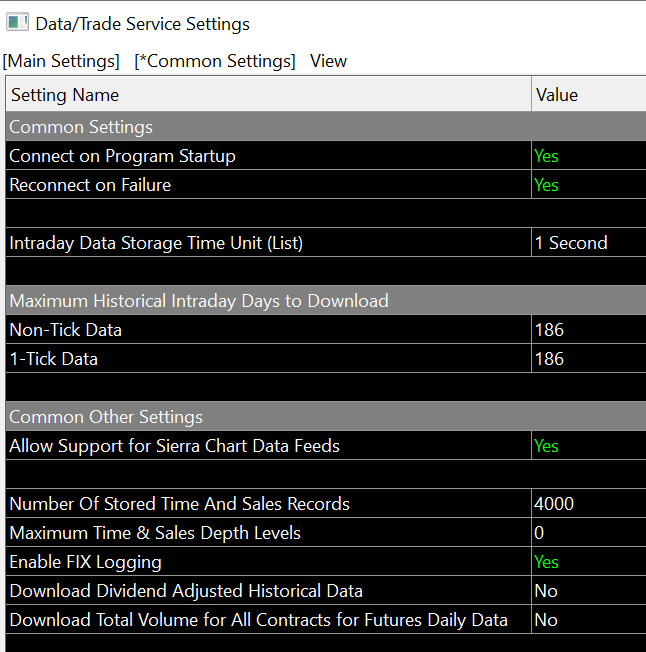
Task: Click the Data/Trade Service Settings window icon
Action: point(17,22)
